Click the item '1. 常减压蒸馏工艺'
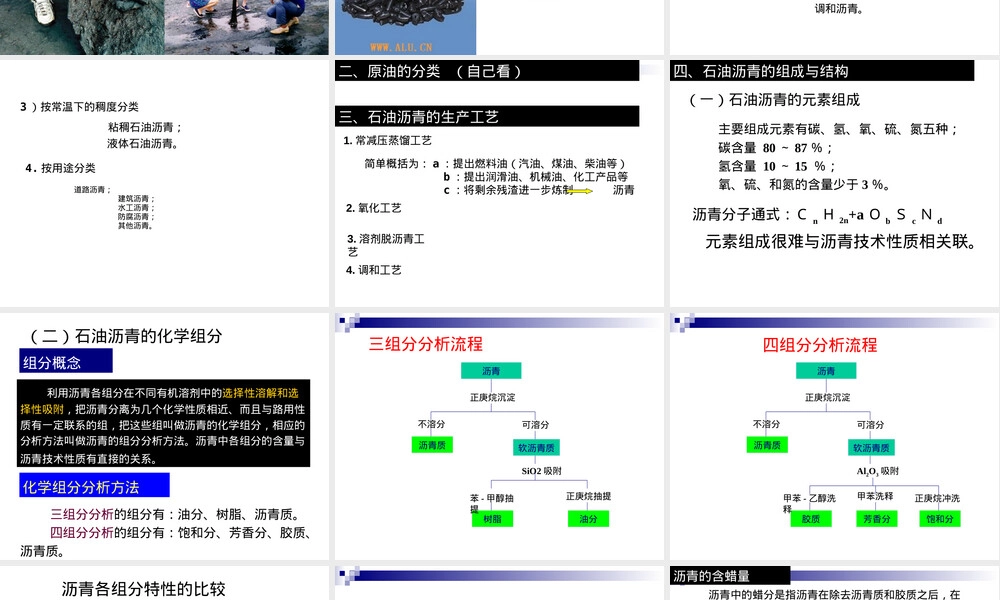The width and height of the screenshot is (1000, 600). coord(387,140)
